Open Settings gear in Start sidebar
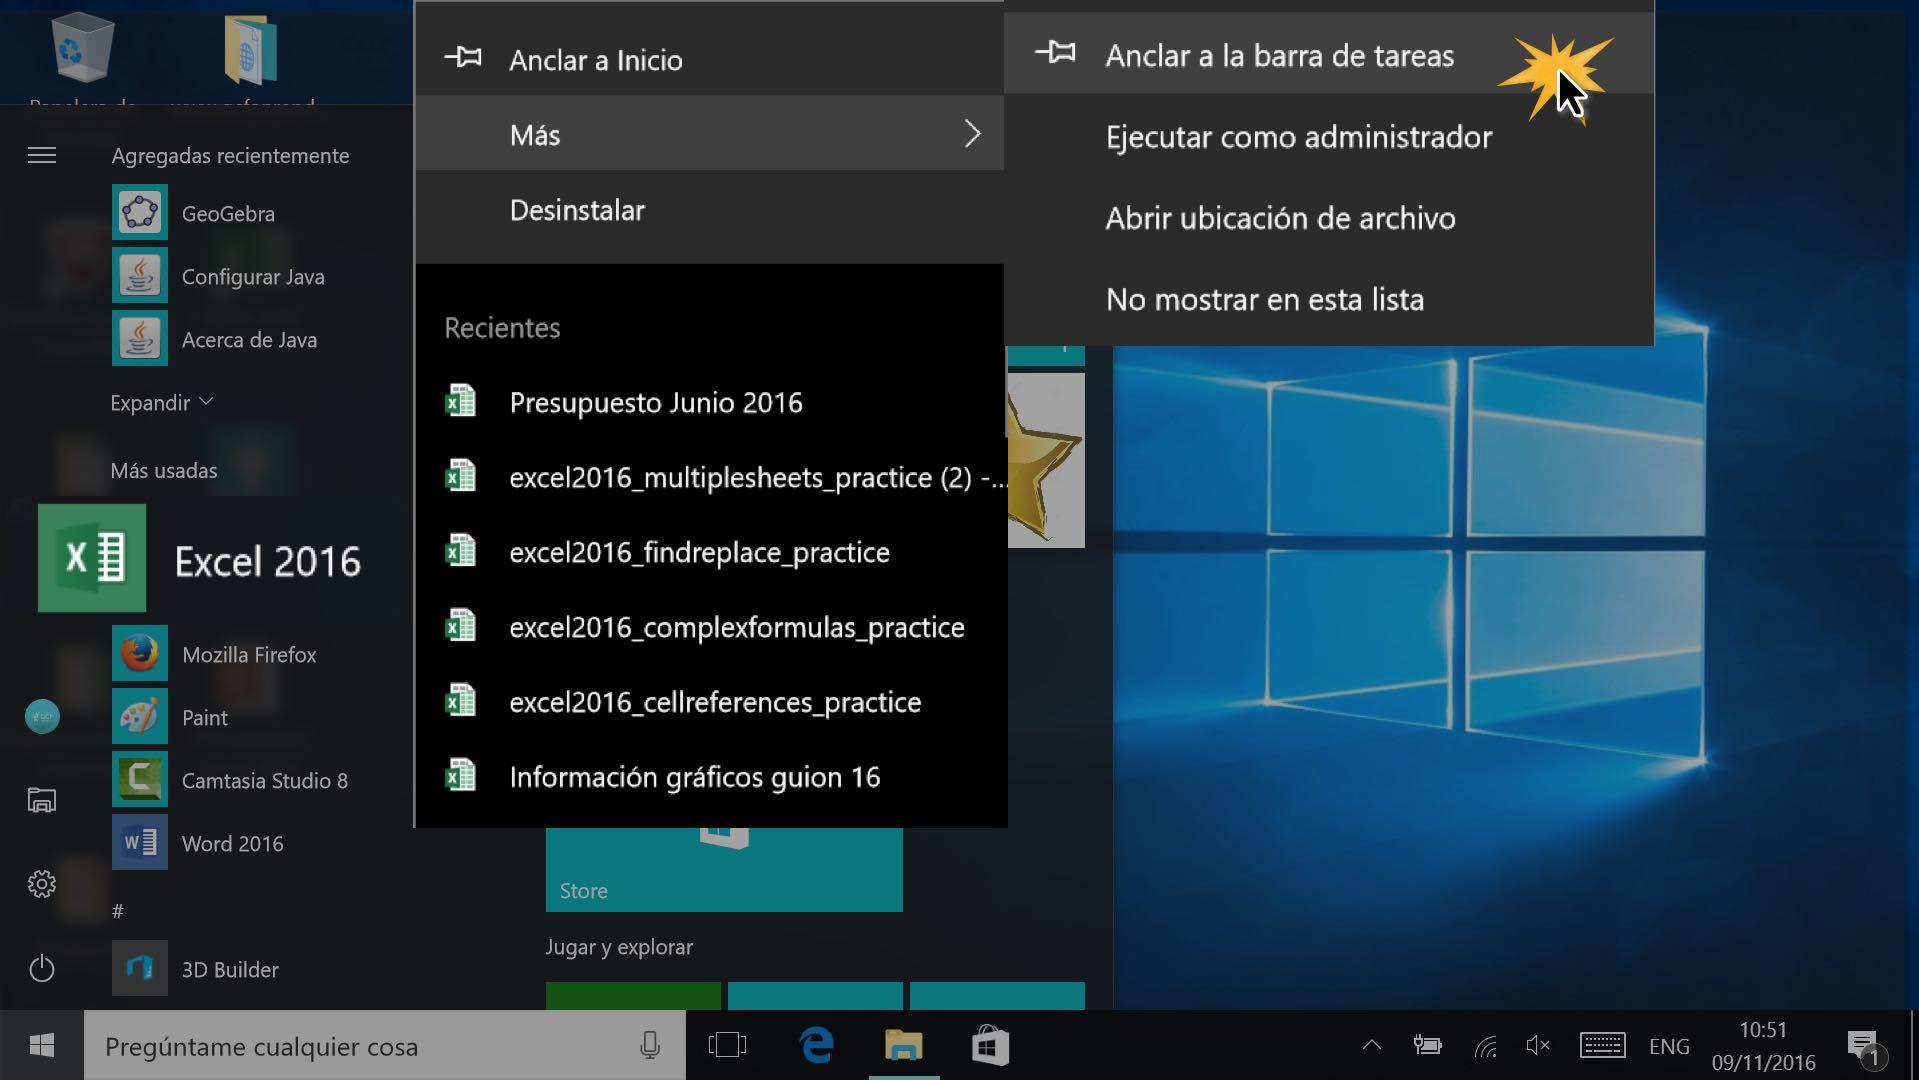This screenshot has height=1080, width=1919. (42, 884)
